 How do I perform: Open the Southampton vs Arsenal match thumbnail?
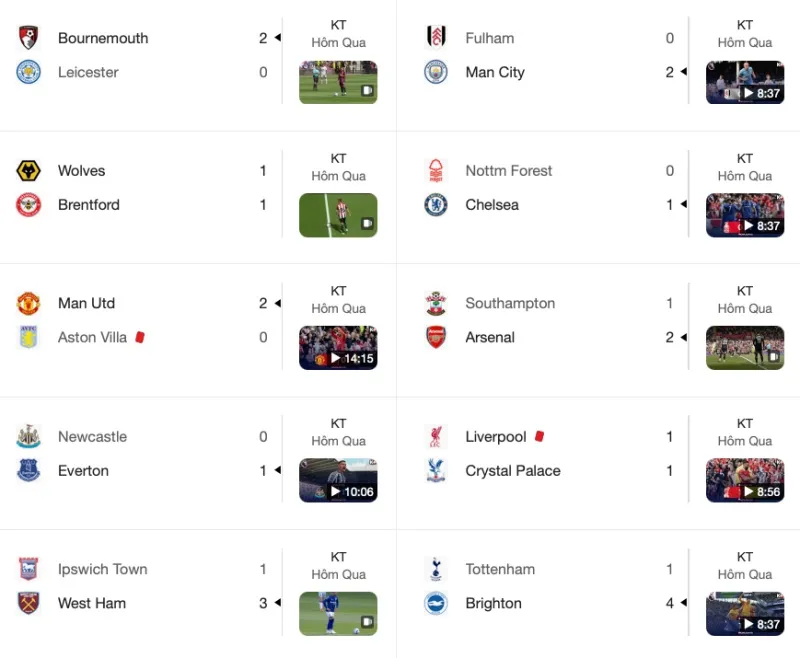(x=745, y=348)
